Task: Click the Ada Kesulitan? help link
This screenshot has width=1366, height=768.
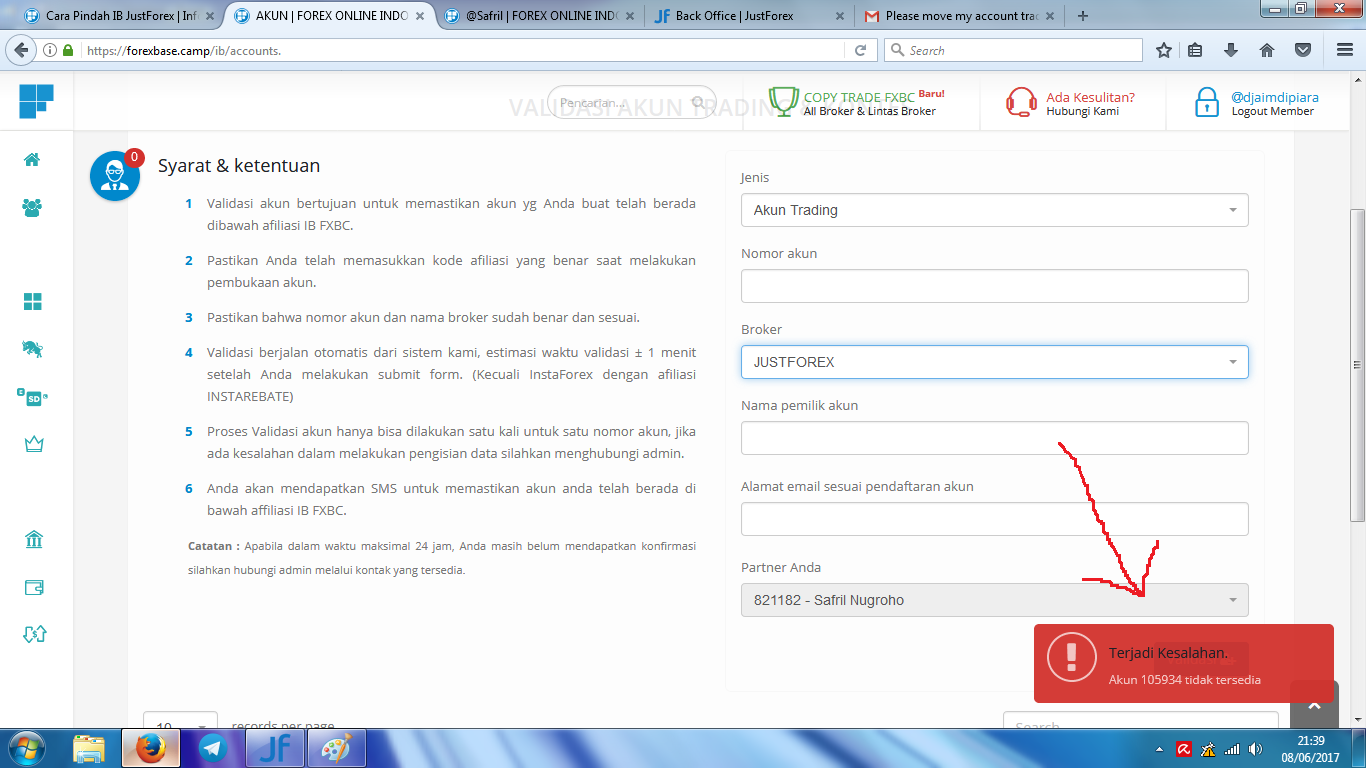Action: click(x=1090, y=97)
